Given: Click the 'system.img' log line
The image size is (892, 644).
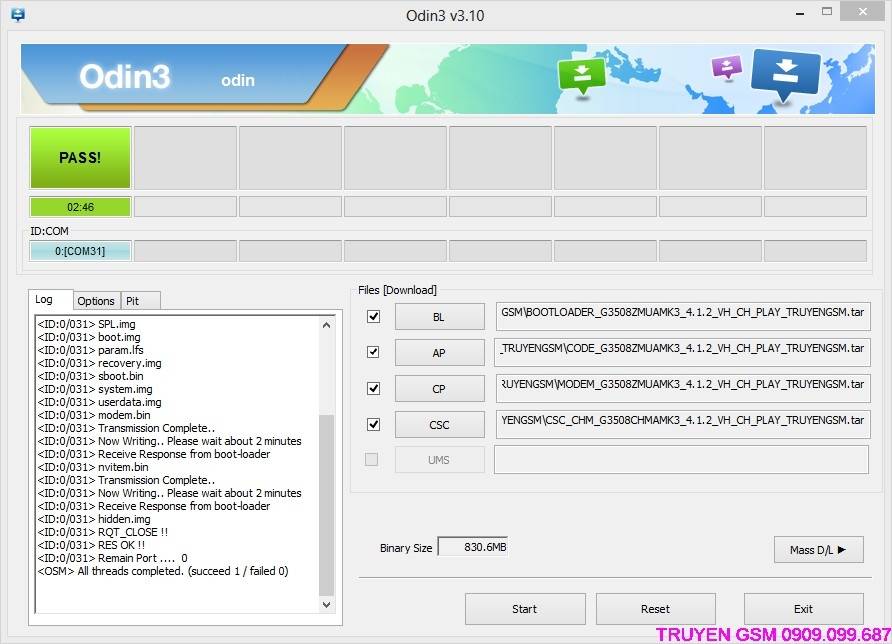Looking at the screenshot, I should (95, 389).
